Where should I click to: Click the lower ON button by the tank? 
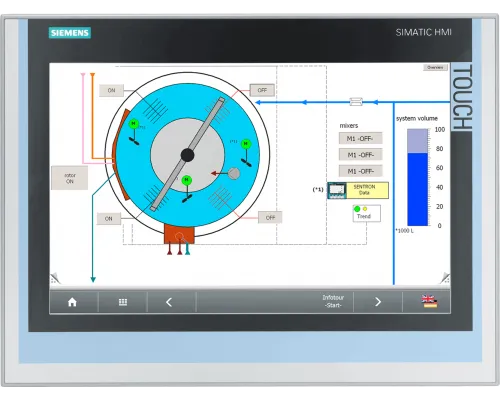tap(109, 219)
